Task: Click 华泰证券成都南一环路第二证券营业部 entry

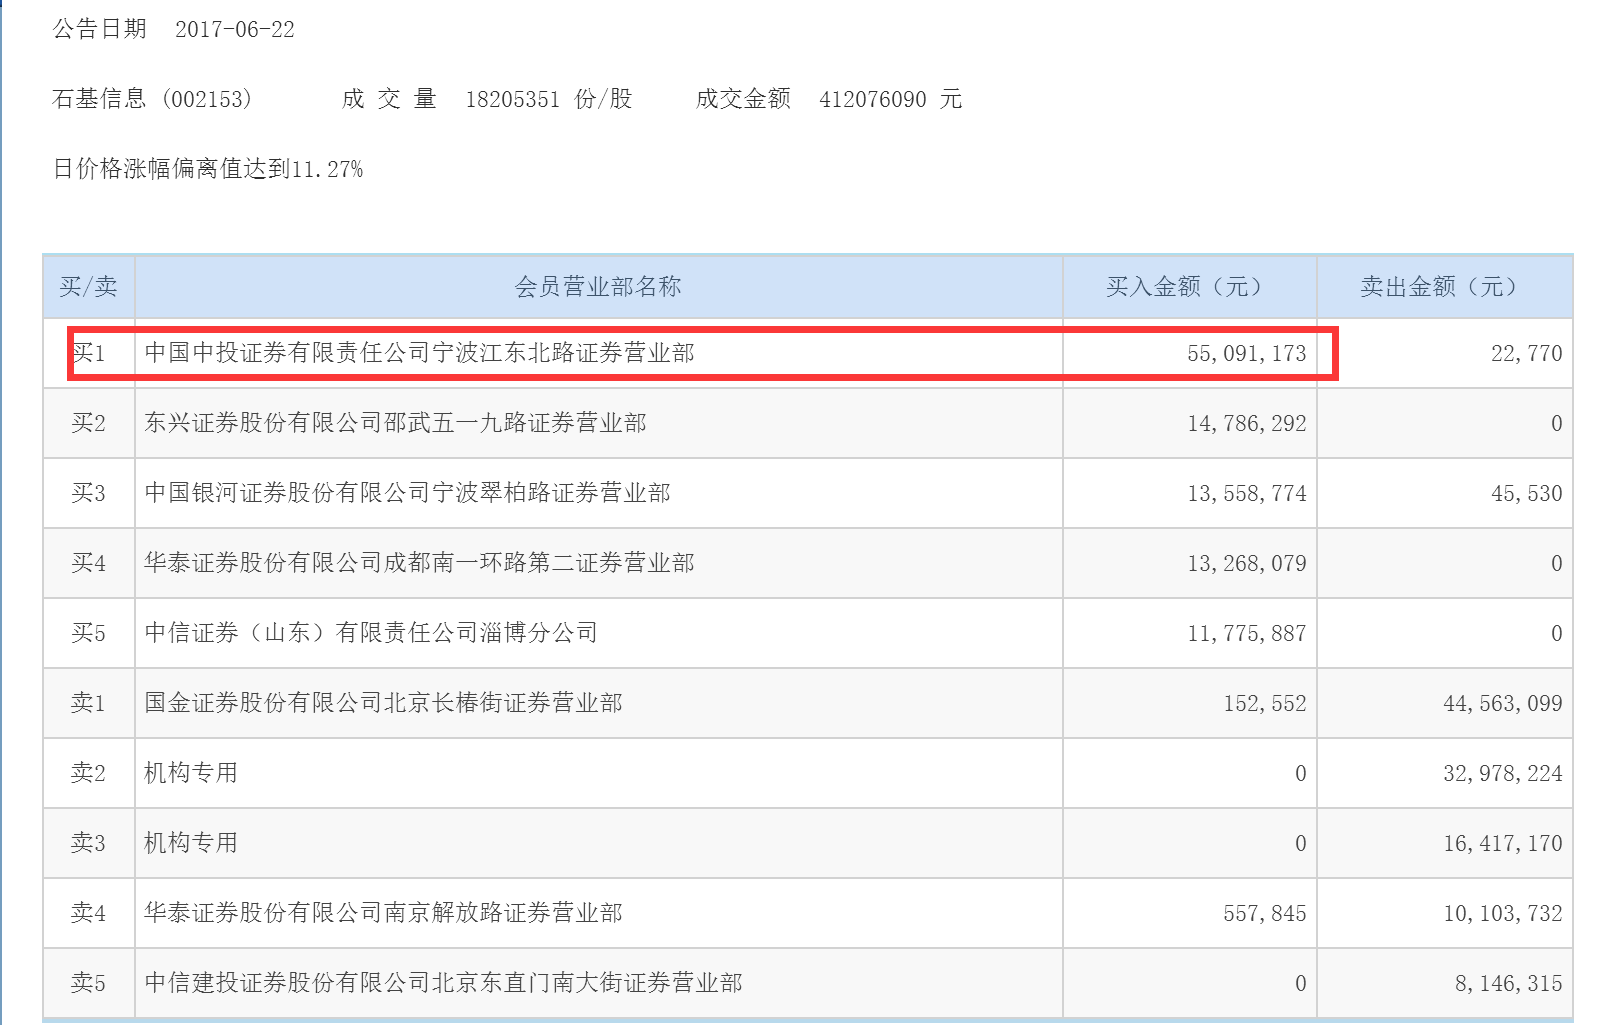Action: [419, 563]
